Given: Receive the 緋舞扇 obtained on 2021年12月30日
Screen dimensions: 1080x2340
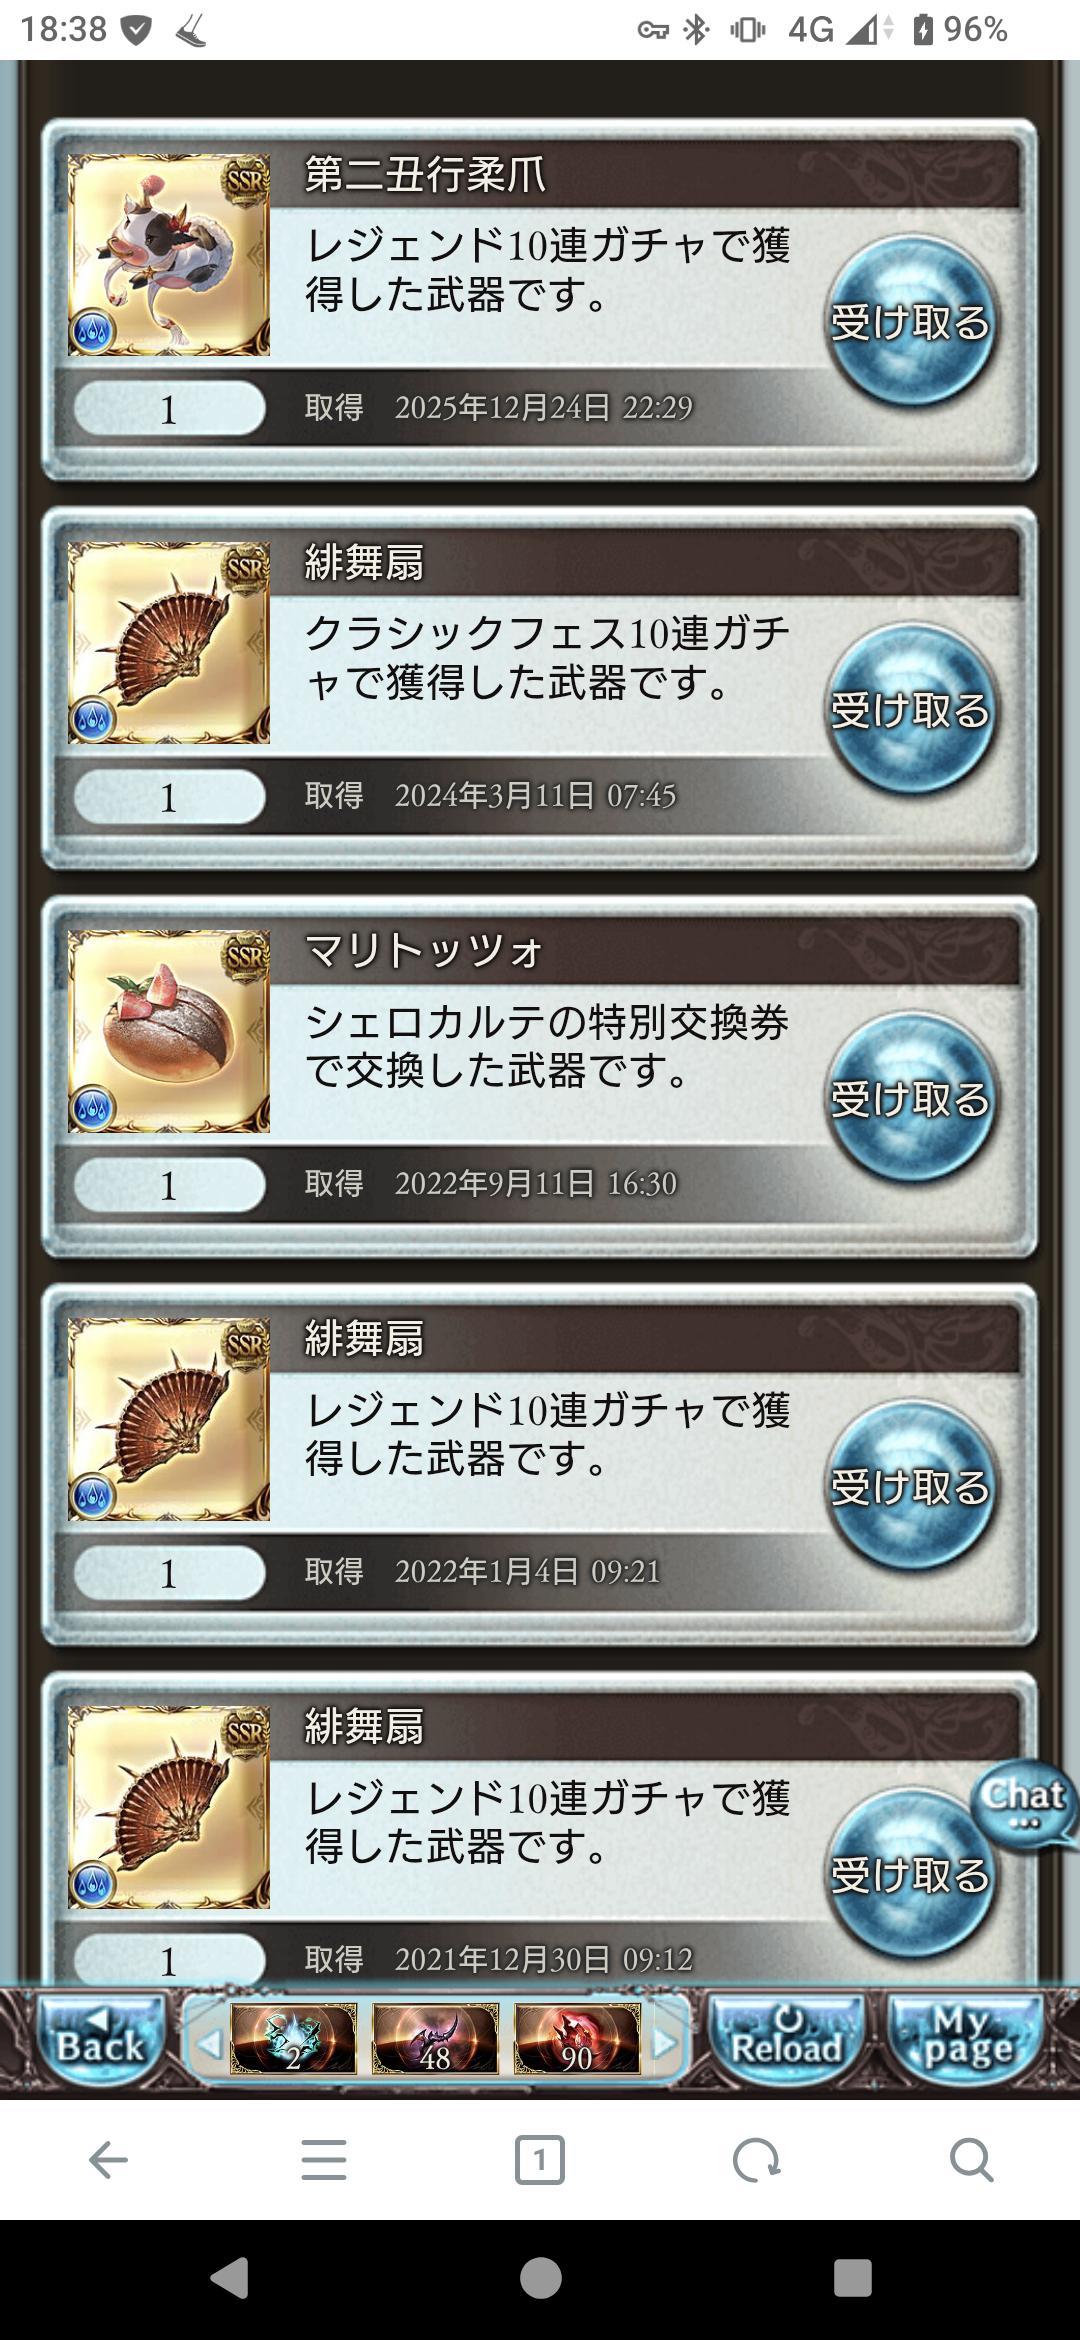Looking at the screenshot, I should [x=912, y=1874].
